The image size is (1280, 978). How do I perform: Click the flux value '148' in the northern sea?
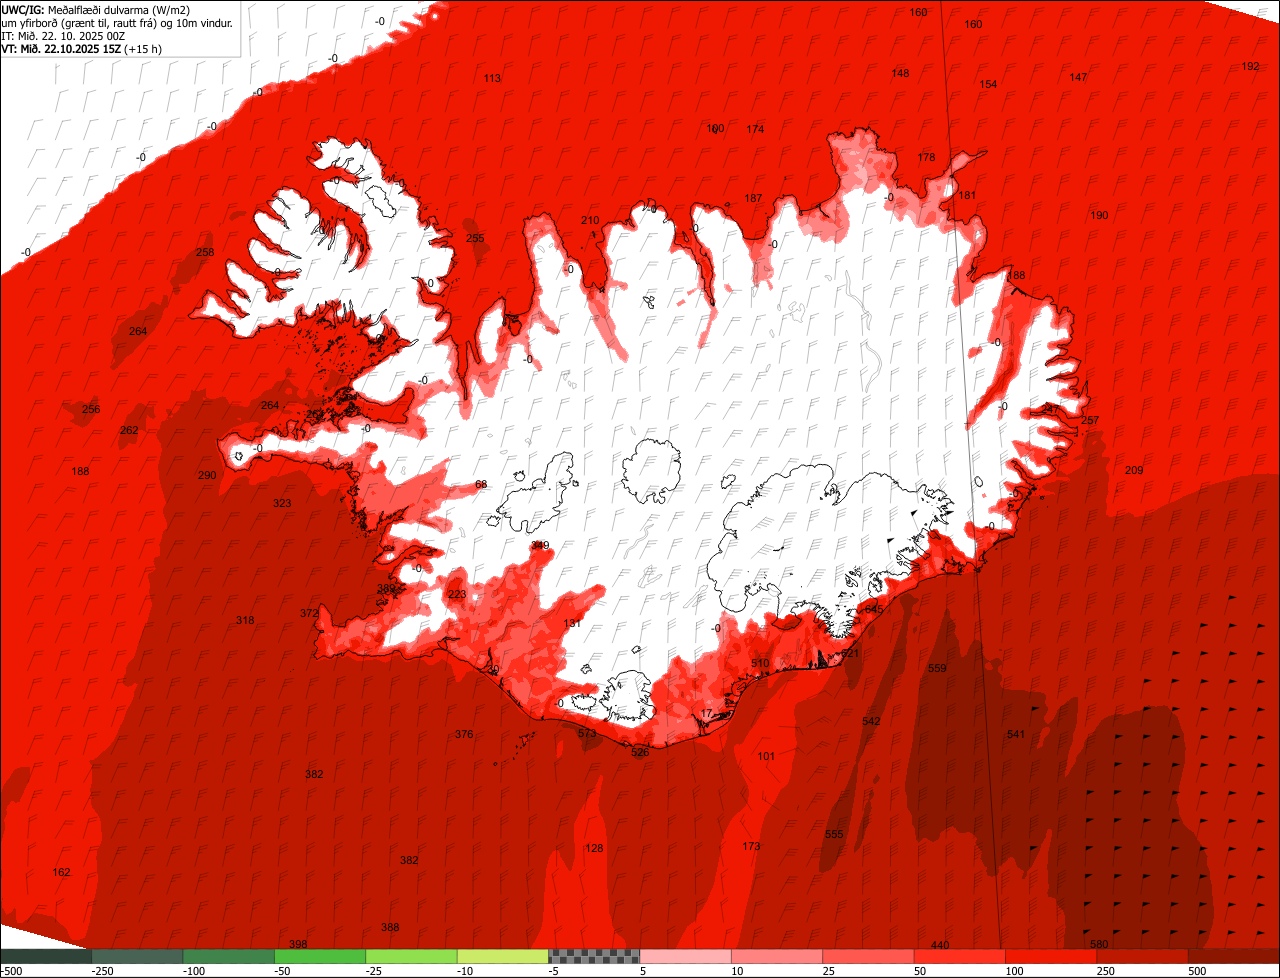[900, 73]
